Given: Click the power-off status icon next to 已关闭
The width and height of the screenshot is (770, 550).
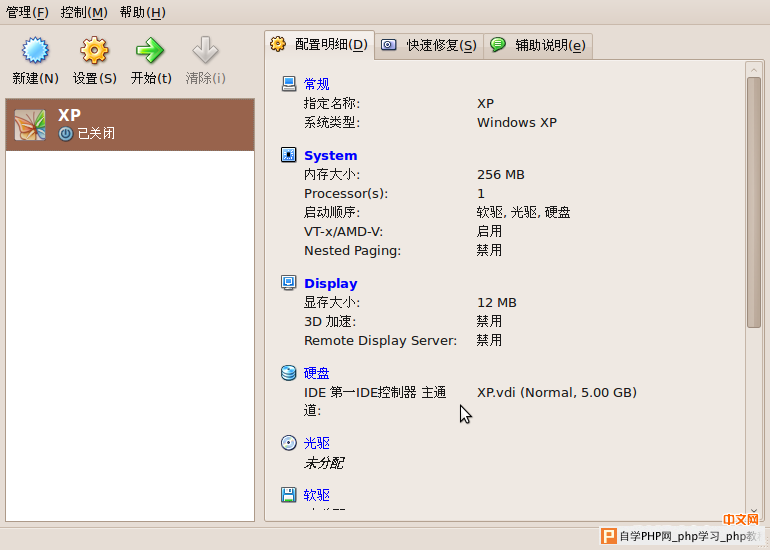Looking at the screenshot, I should tap(66, 134).
